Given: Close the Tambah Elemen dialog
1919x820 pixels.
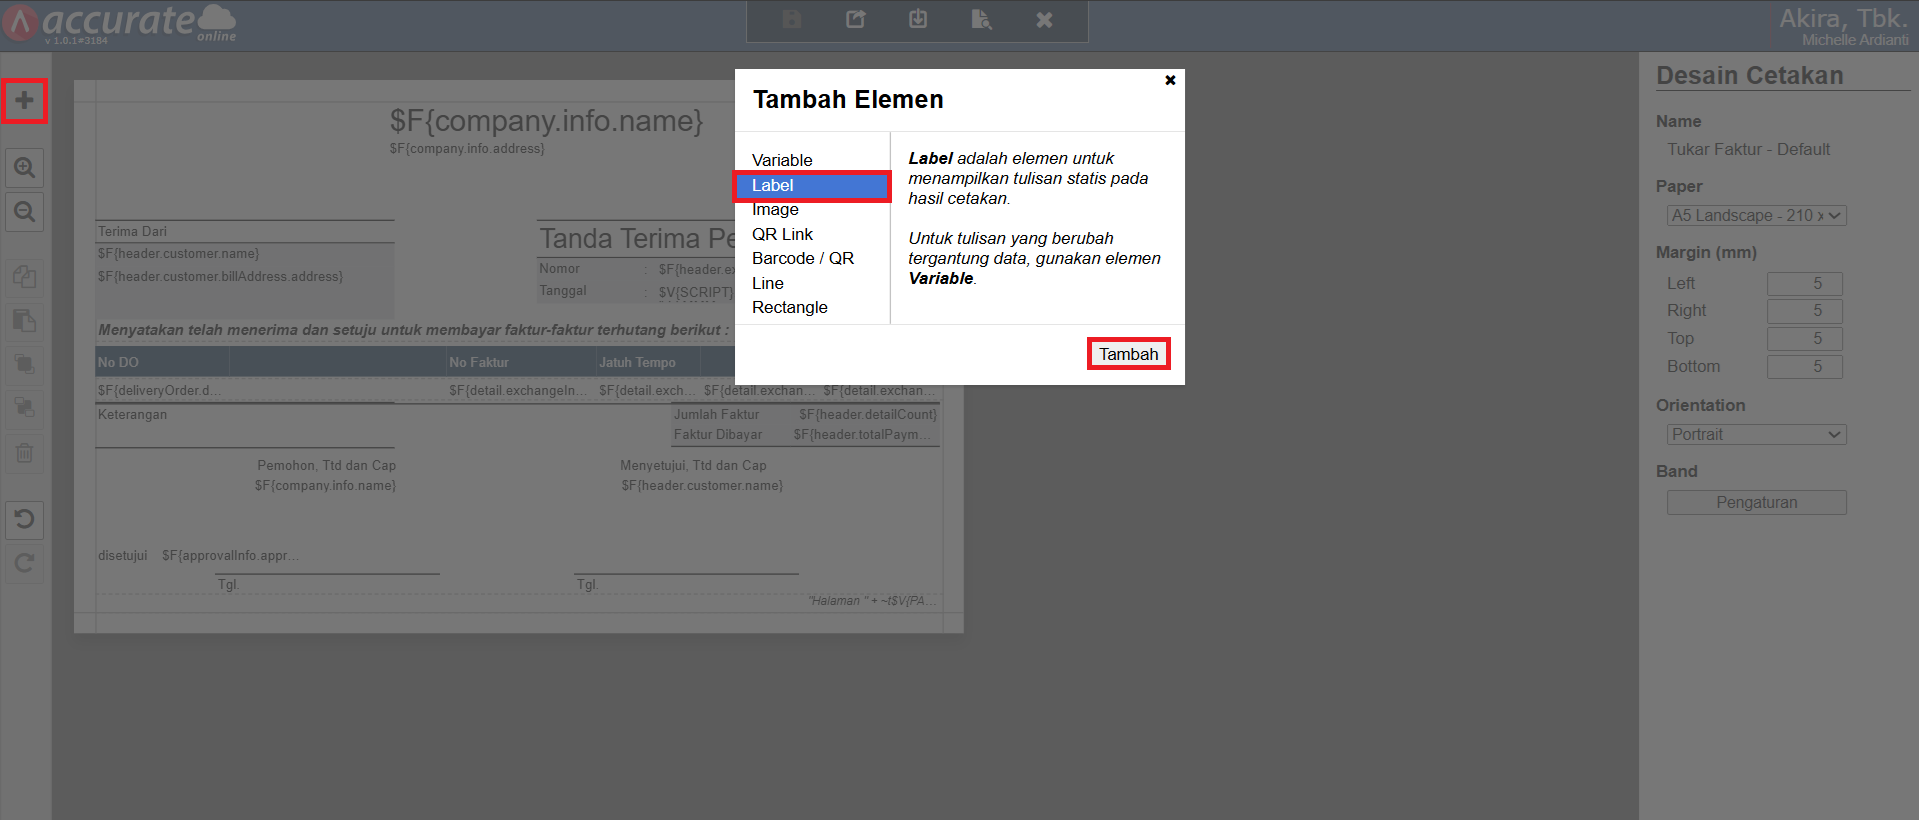Looking at the screenshot, I should pos(1170,80).
